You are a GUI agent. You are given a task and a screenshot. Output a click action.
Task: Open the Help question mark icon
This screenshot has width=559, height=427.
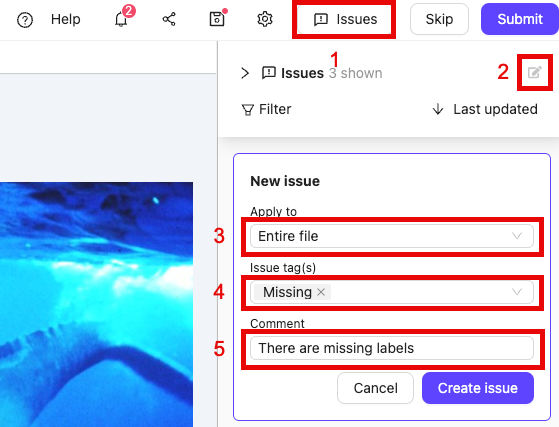point(25,20)
